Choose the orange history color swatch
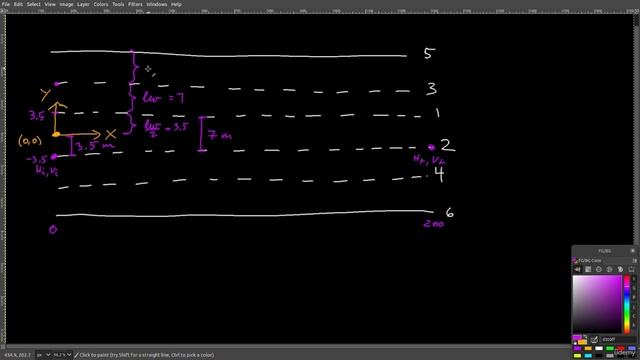The width and height of the screenshot is (640, 360). click(588, 349)
